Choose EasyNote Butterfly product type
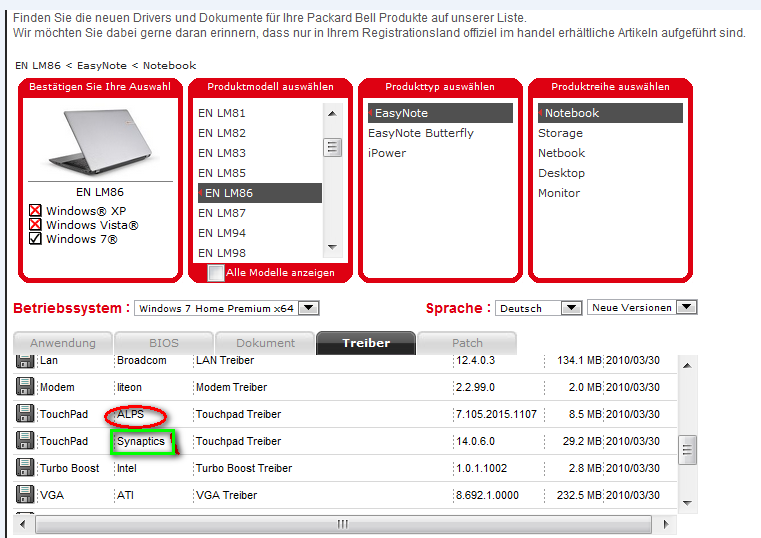 tap(421, 133)
